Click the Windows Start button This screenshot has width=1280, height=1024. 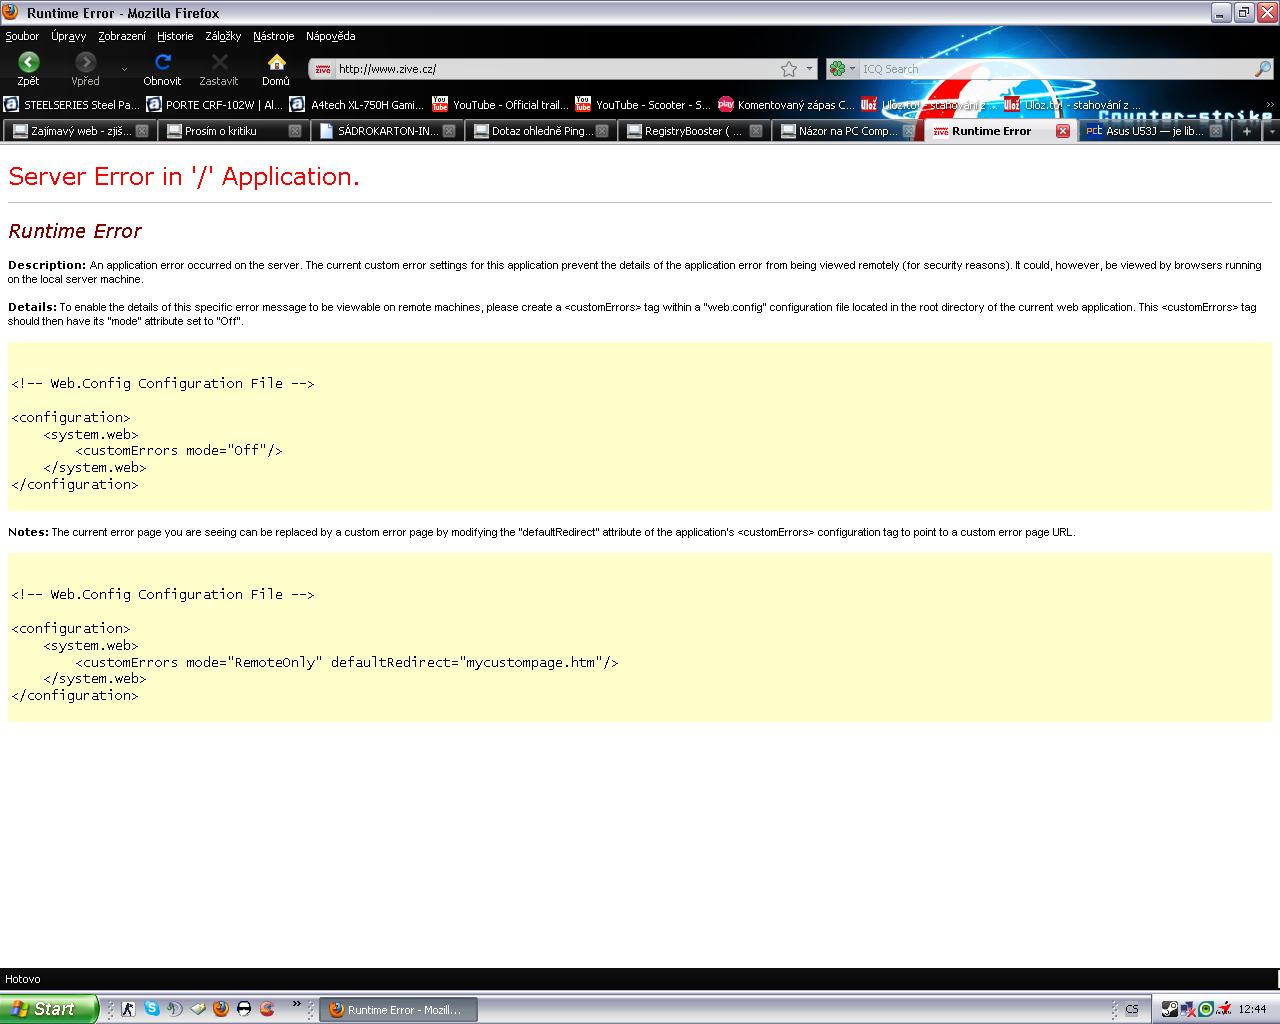point(48,1009)
